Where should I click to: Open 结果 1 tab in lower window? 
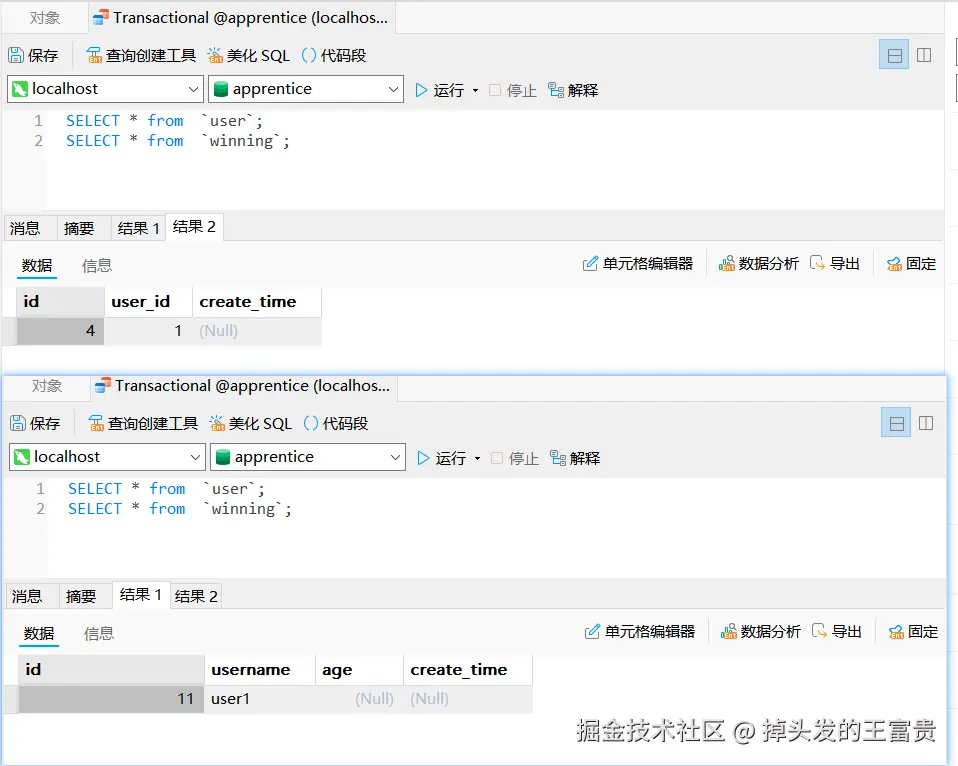pyautogui.click(x=141, y=594)
